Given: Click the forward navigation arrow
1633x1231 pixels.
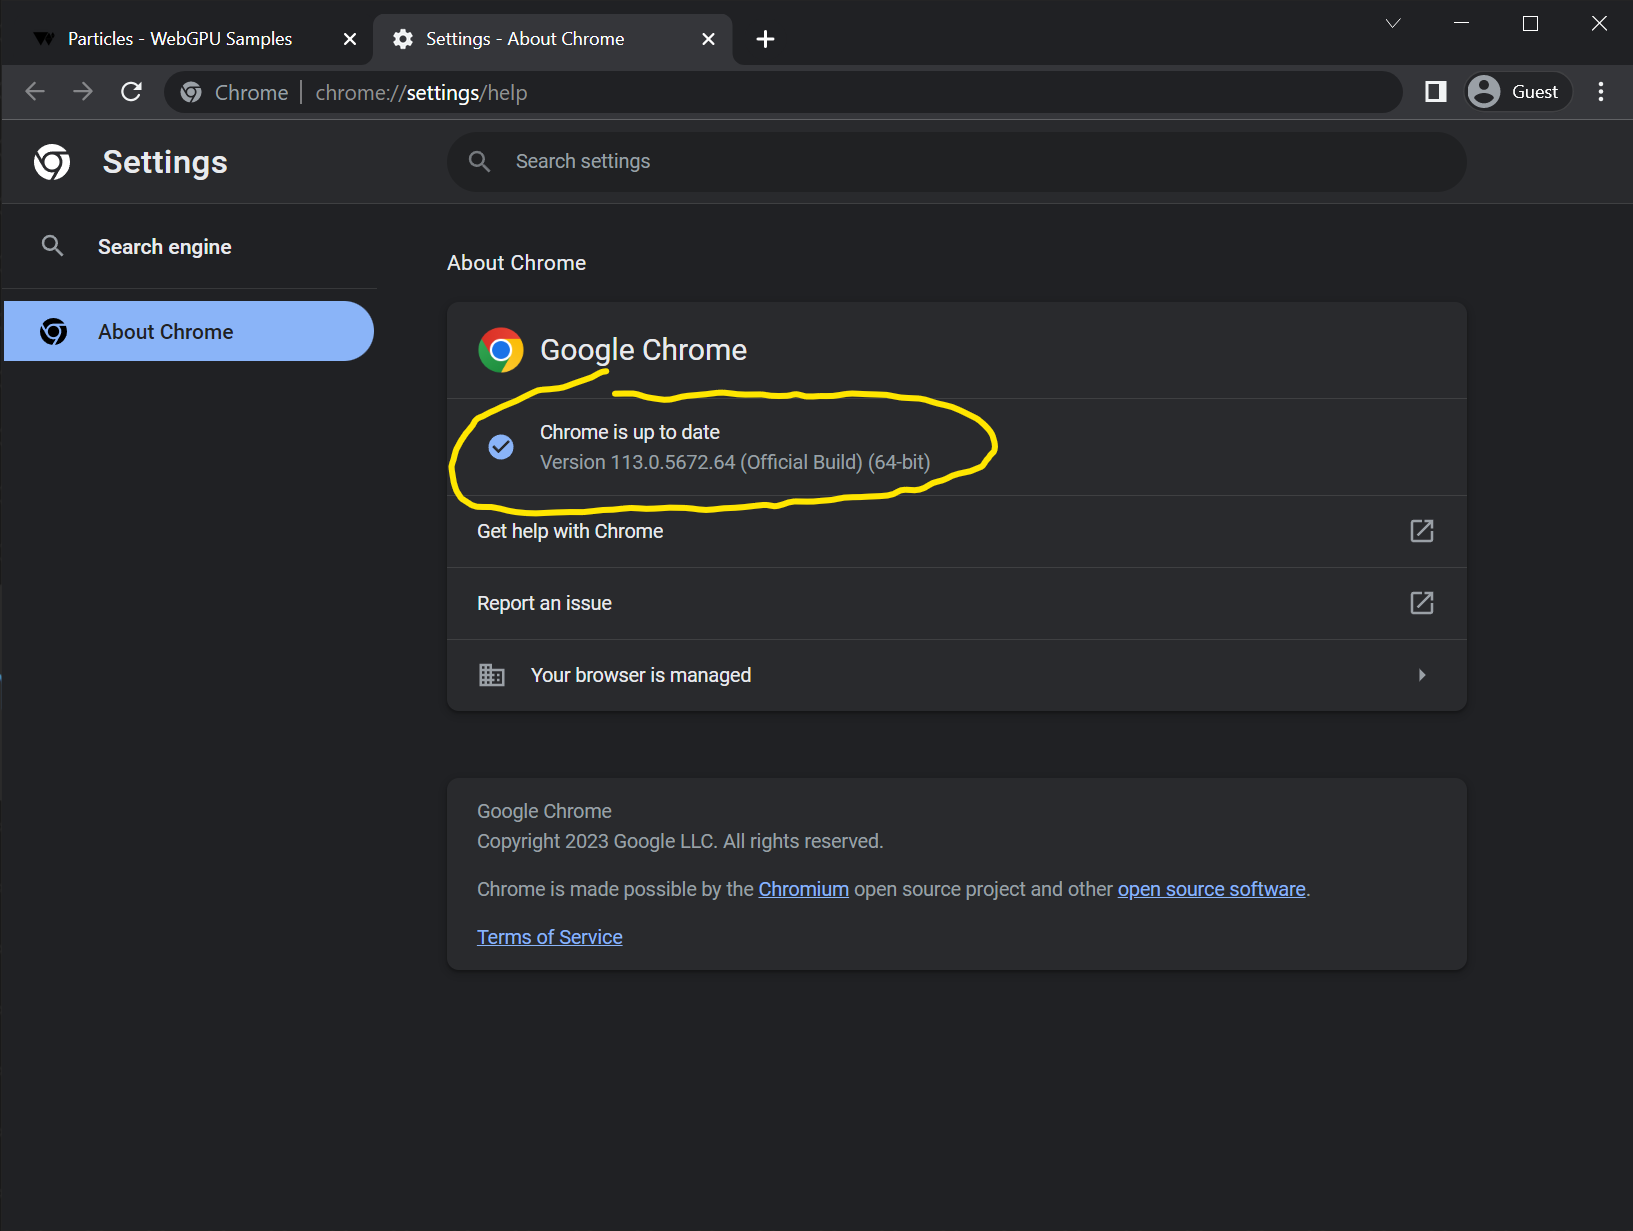Looking at the screenshot, I should pos(83,92).
